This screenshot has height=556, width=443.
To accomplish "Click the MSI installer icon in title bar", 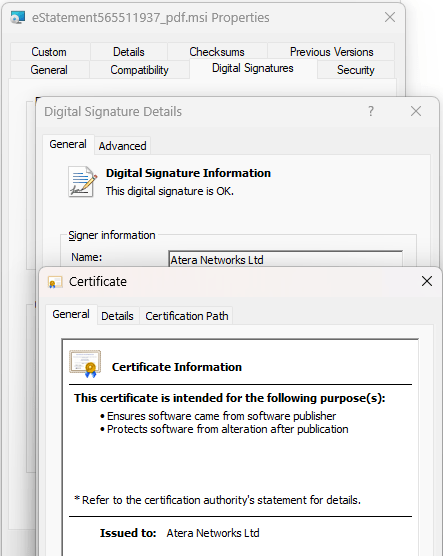I will 17,17.
